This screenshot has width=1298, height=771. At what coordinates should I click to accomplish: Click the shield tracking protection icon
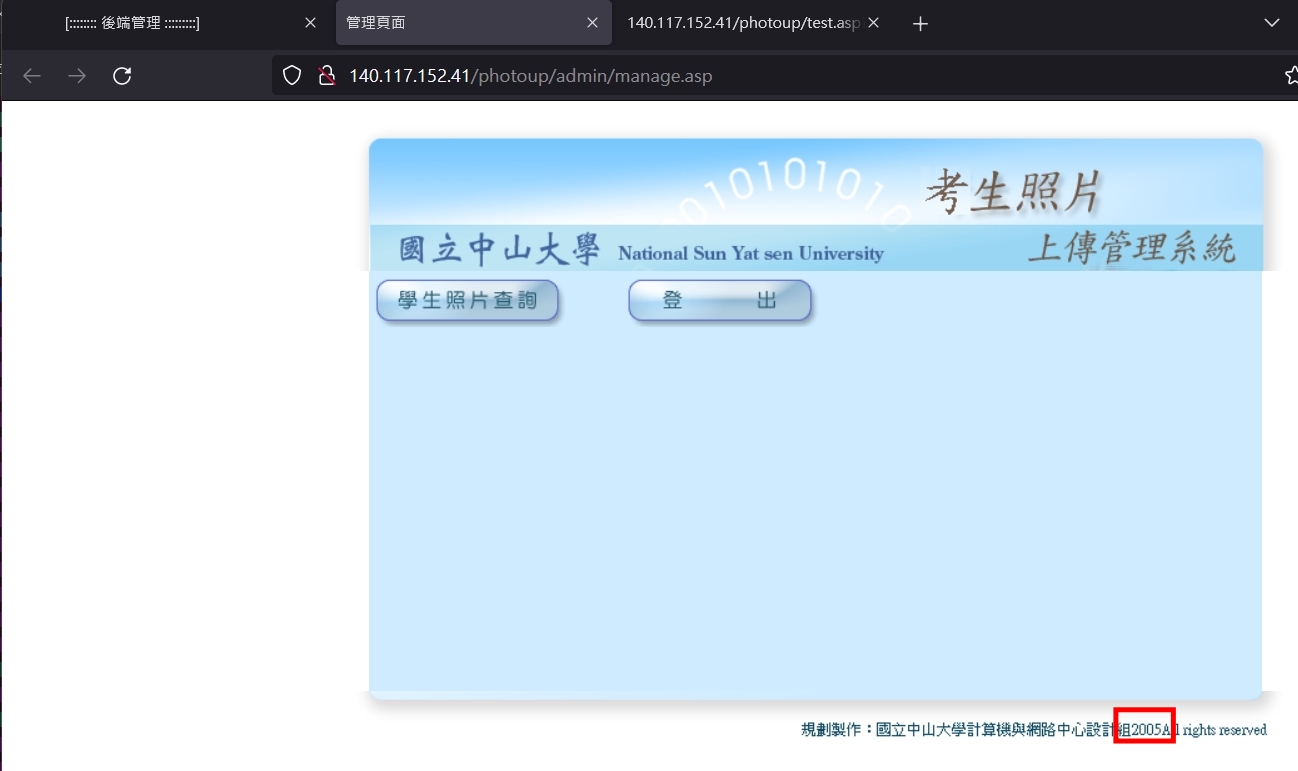292,76
